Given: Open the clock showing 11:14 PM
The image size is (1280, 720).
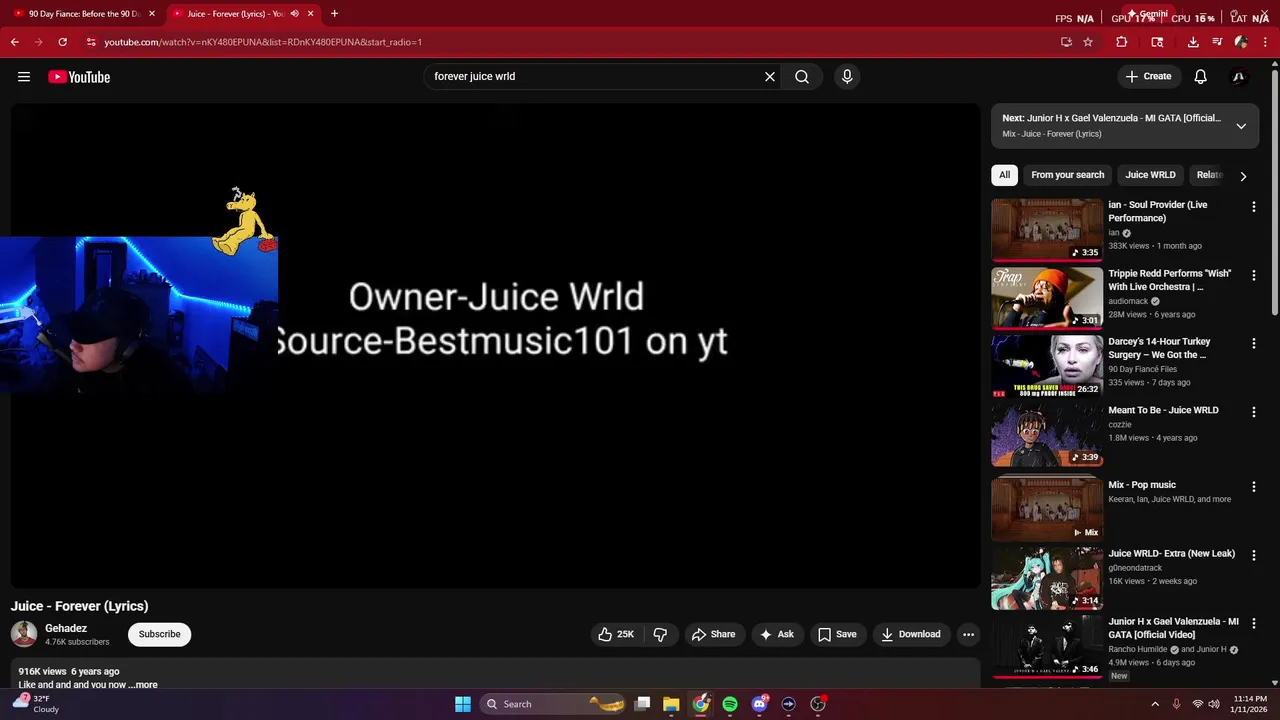Looking at the screenshot, I should 1250,704.
